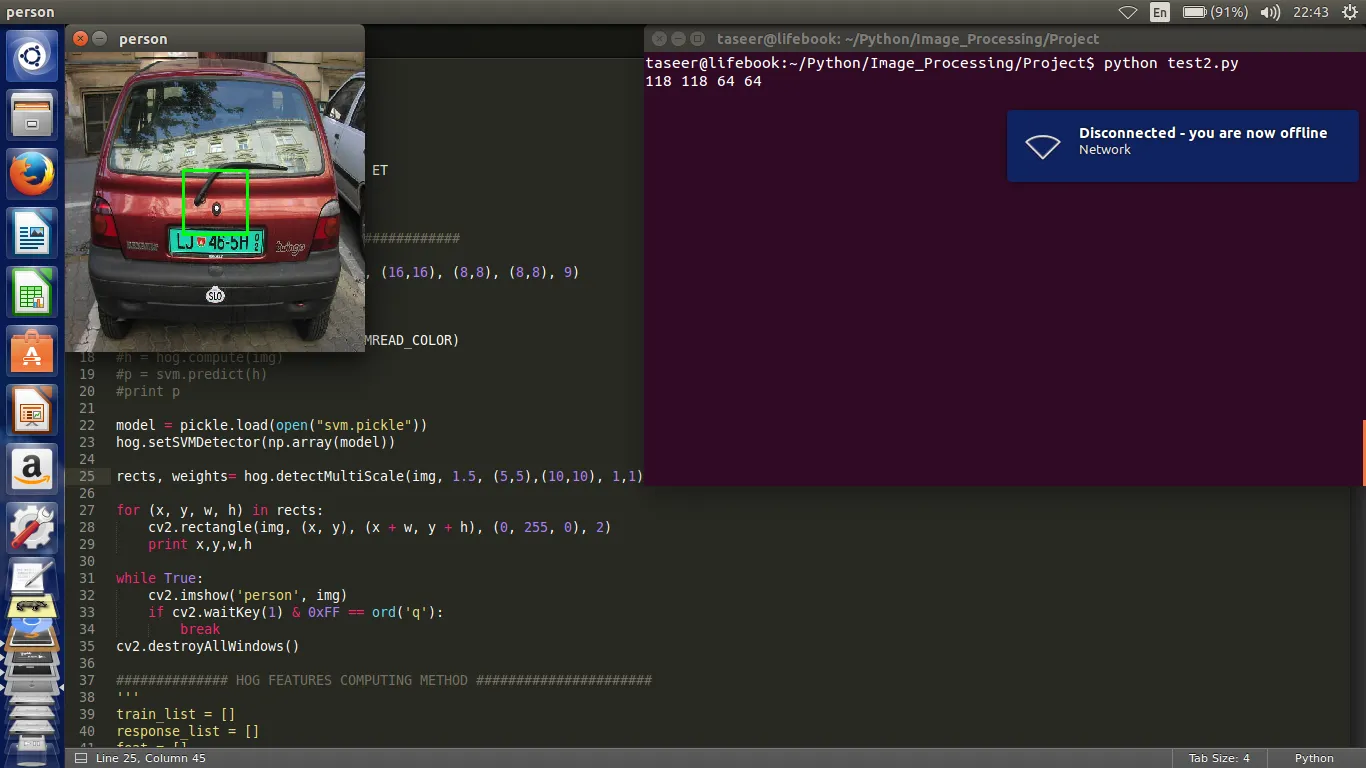Image resolution: width=1366 pixels, height=768 pixels.
Task: Click the person app title in the top panel
Action: [30, 12]
